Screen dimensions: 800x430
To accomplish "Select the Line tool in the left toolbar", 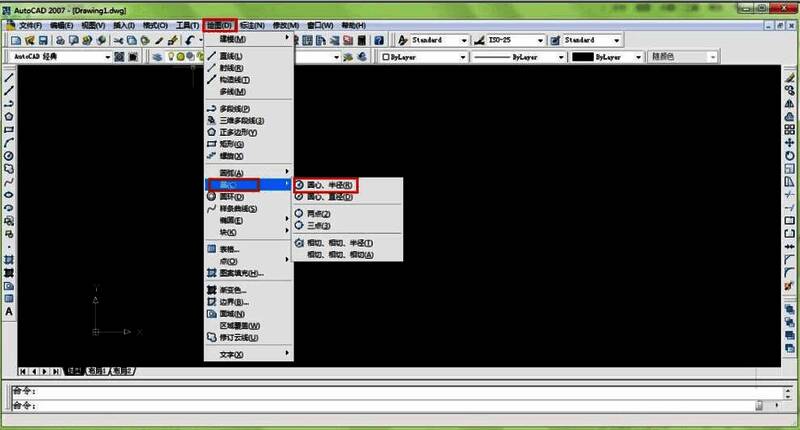I will pos(9,78).
